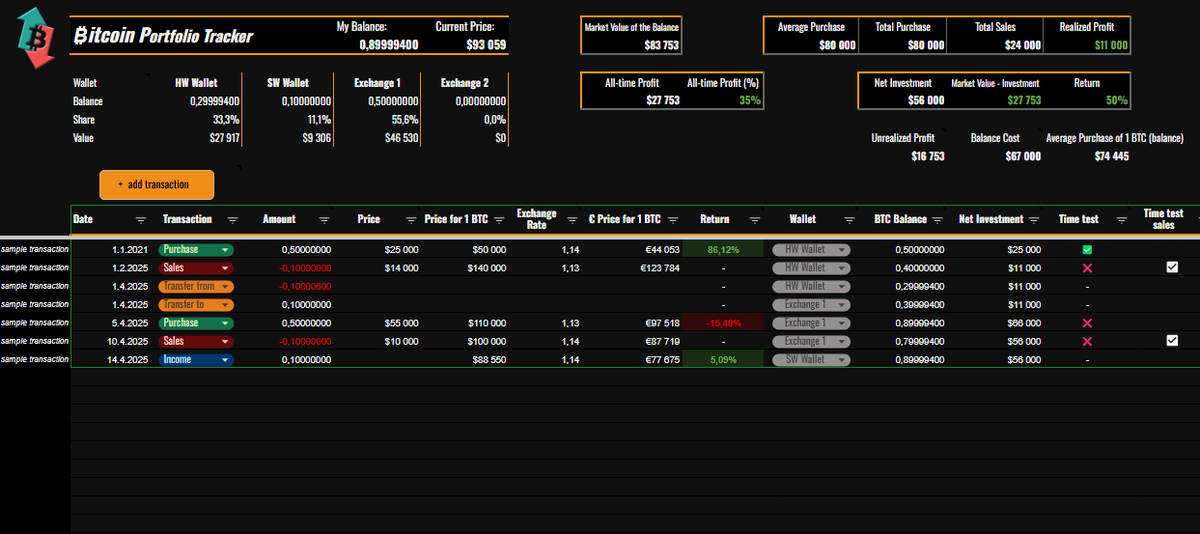
Task: Open the Date column filter icon
Action: pyautogui.click(x=140, y=219)
